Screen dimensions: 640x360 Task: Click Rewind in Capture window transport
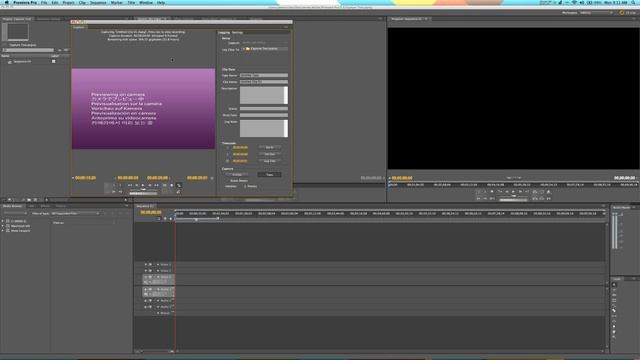130,185
